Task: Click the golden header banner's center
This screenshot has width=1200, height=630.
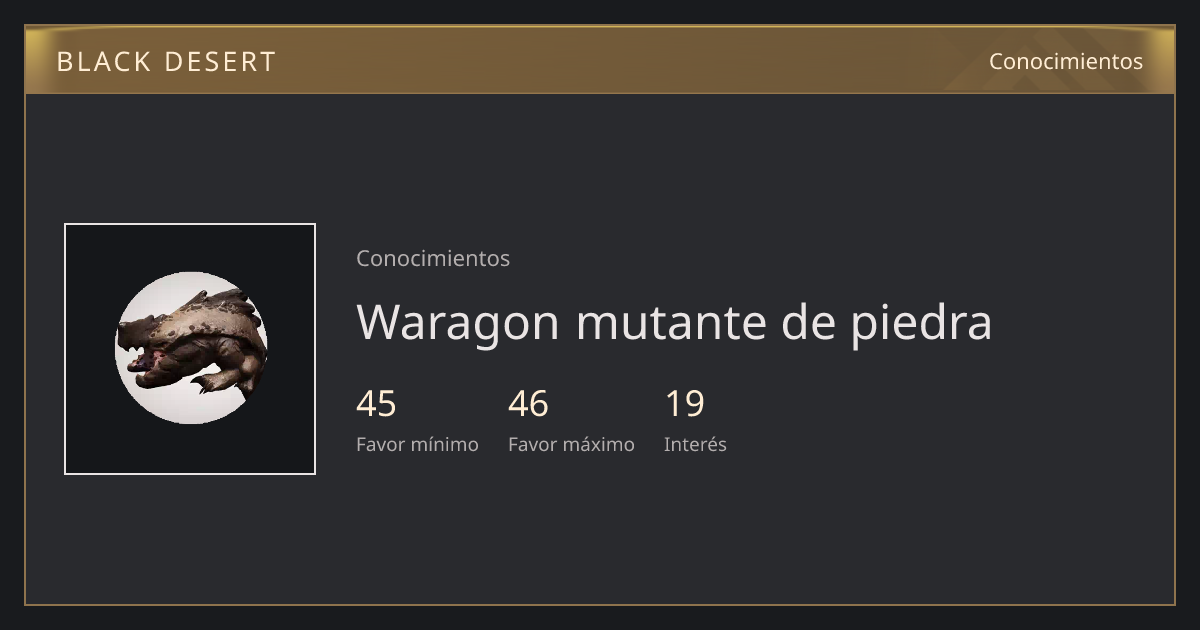Action: (600, 60)
